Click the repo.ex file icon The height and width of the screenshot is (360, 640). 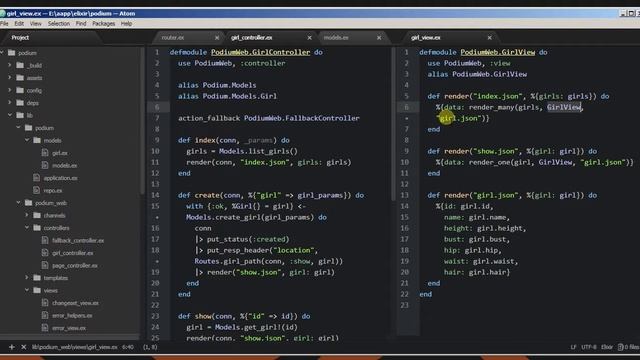tap(36, 190)
